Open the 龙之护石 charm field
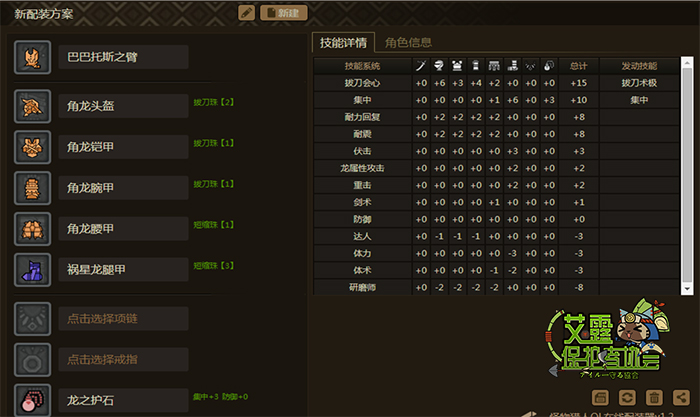This screenshot has width=700, height=417. pos(123,400)
